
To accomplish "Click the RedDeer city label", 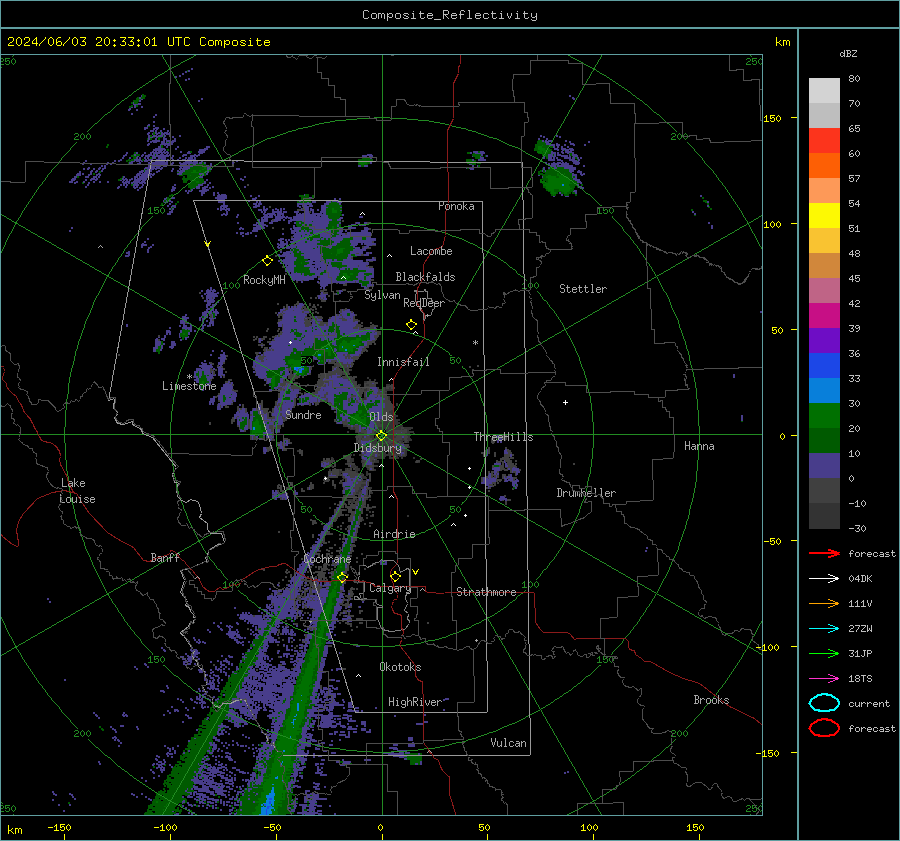I will pyautogui.click(x=424, y=303).
